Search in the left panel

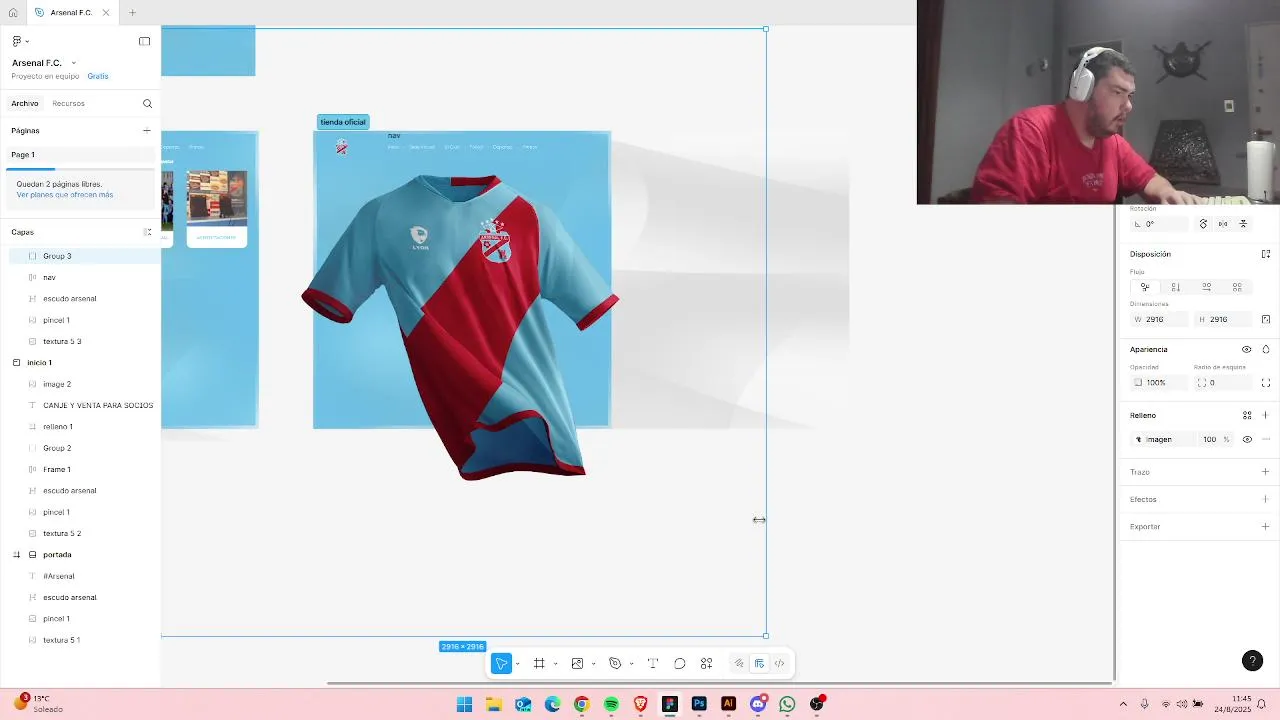(x=147, y=103)
